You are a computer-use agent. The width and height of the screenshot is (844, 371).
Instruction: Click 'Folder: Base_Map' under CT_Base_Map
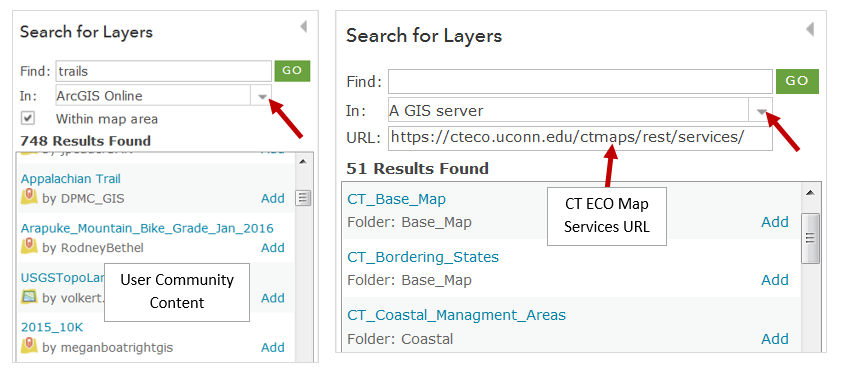pyautogui.click(x=410, y=222)
